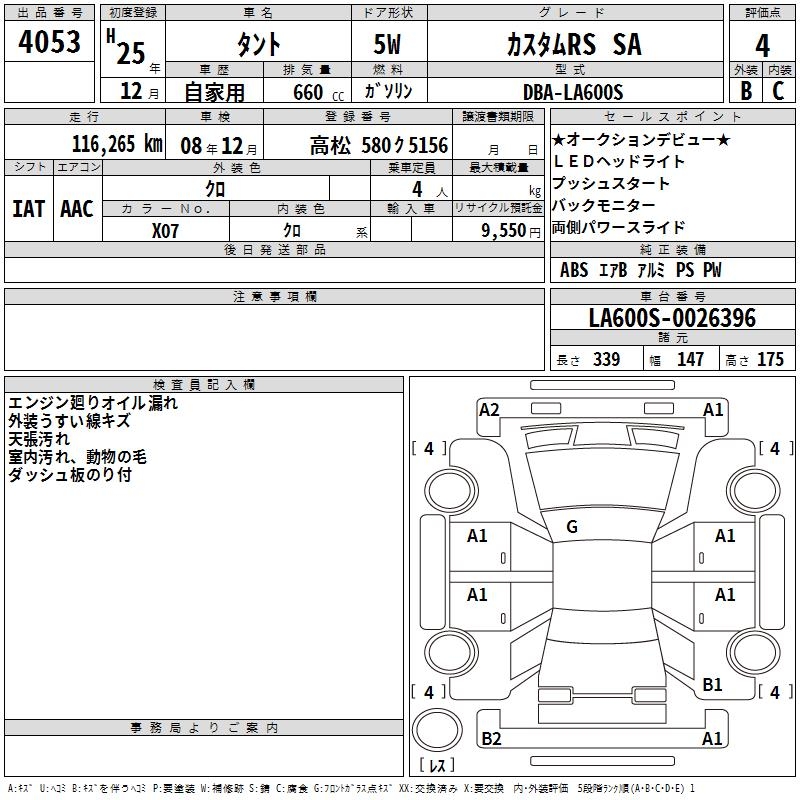Select the sales point オークションデビュー
800x800 pixels.
click(x=642, y=139)
